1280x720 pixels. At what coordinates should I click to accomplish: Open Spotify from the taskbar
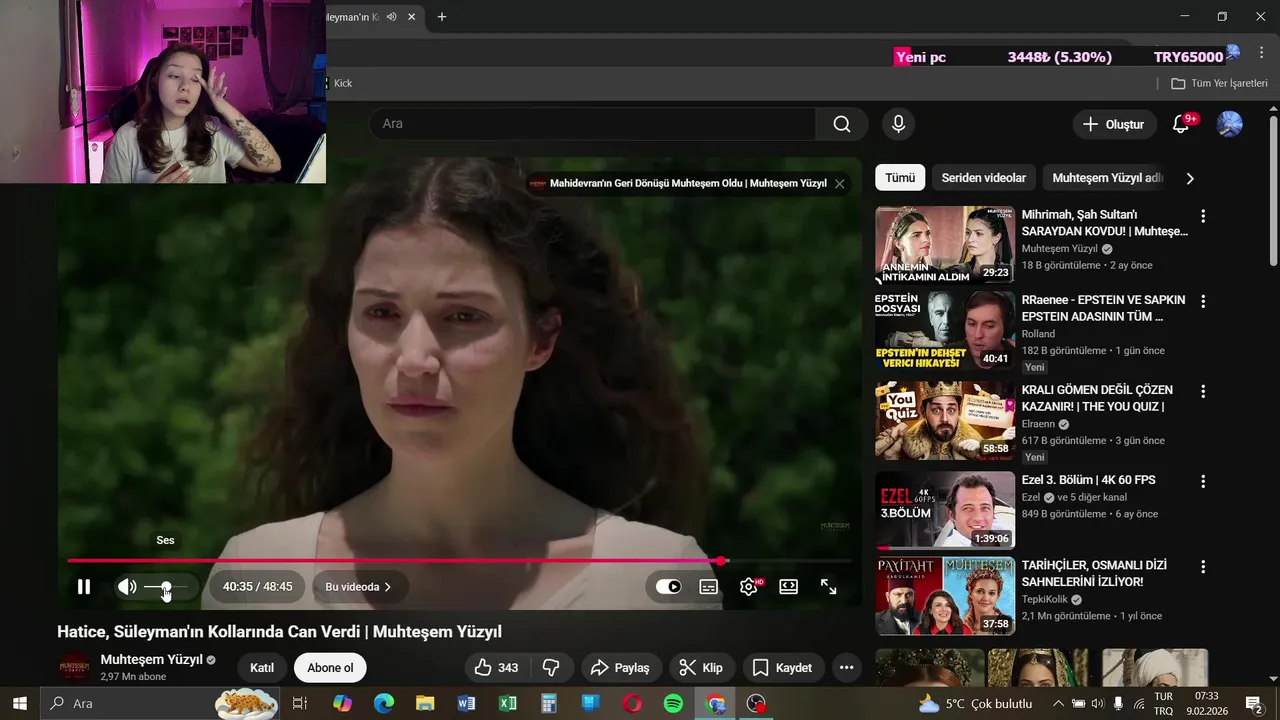[x=674, y=704]
